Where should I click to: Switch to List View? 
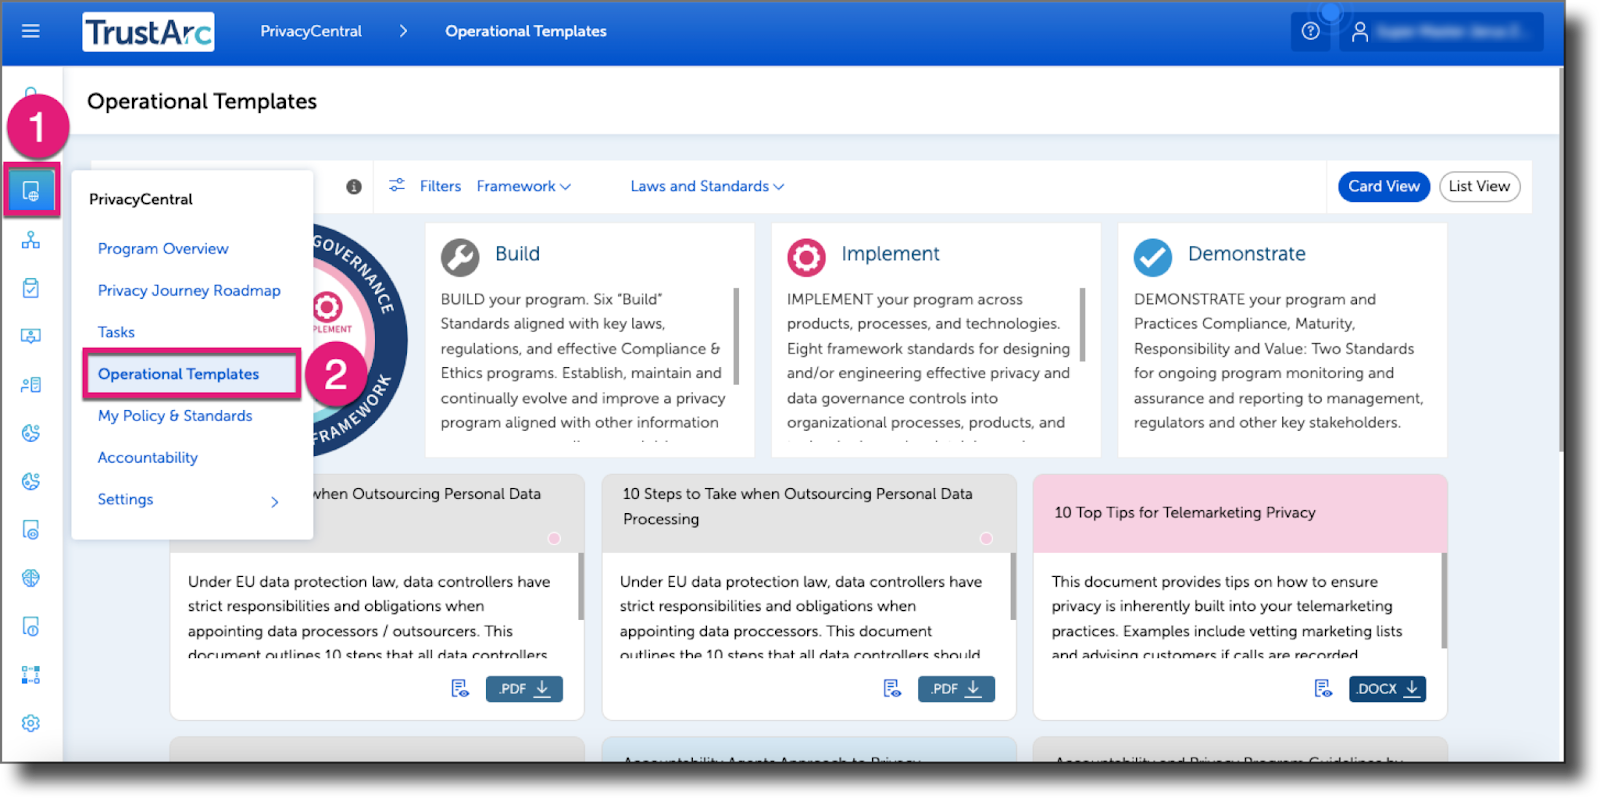[x=1479, y=186]
